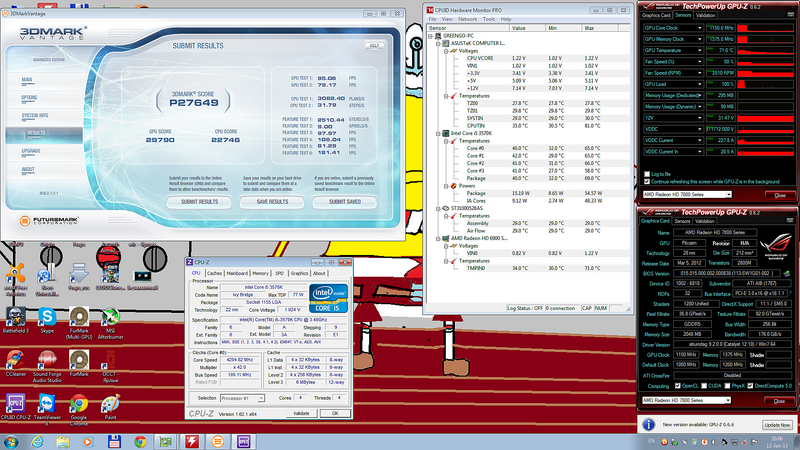Open Windows Media Player in taskbar
Screen dimensions: 800x450
tap(87, 442)
